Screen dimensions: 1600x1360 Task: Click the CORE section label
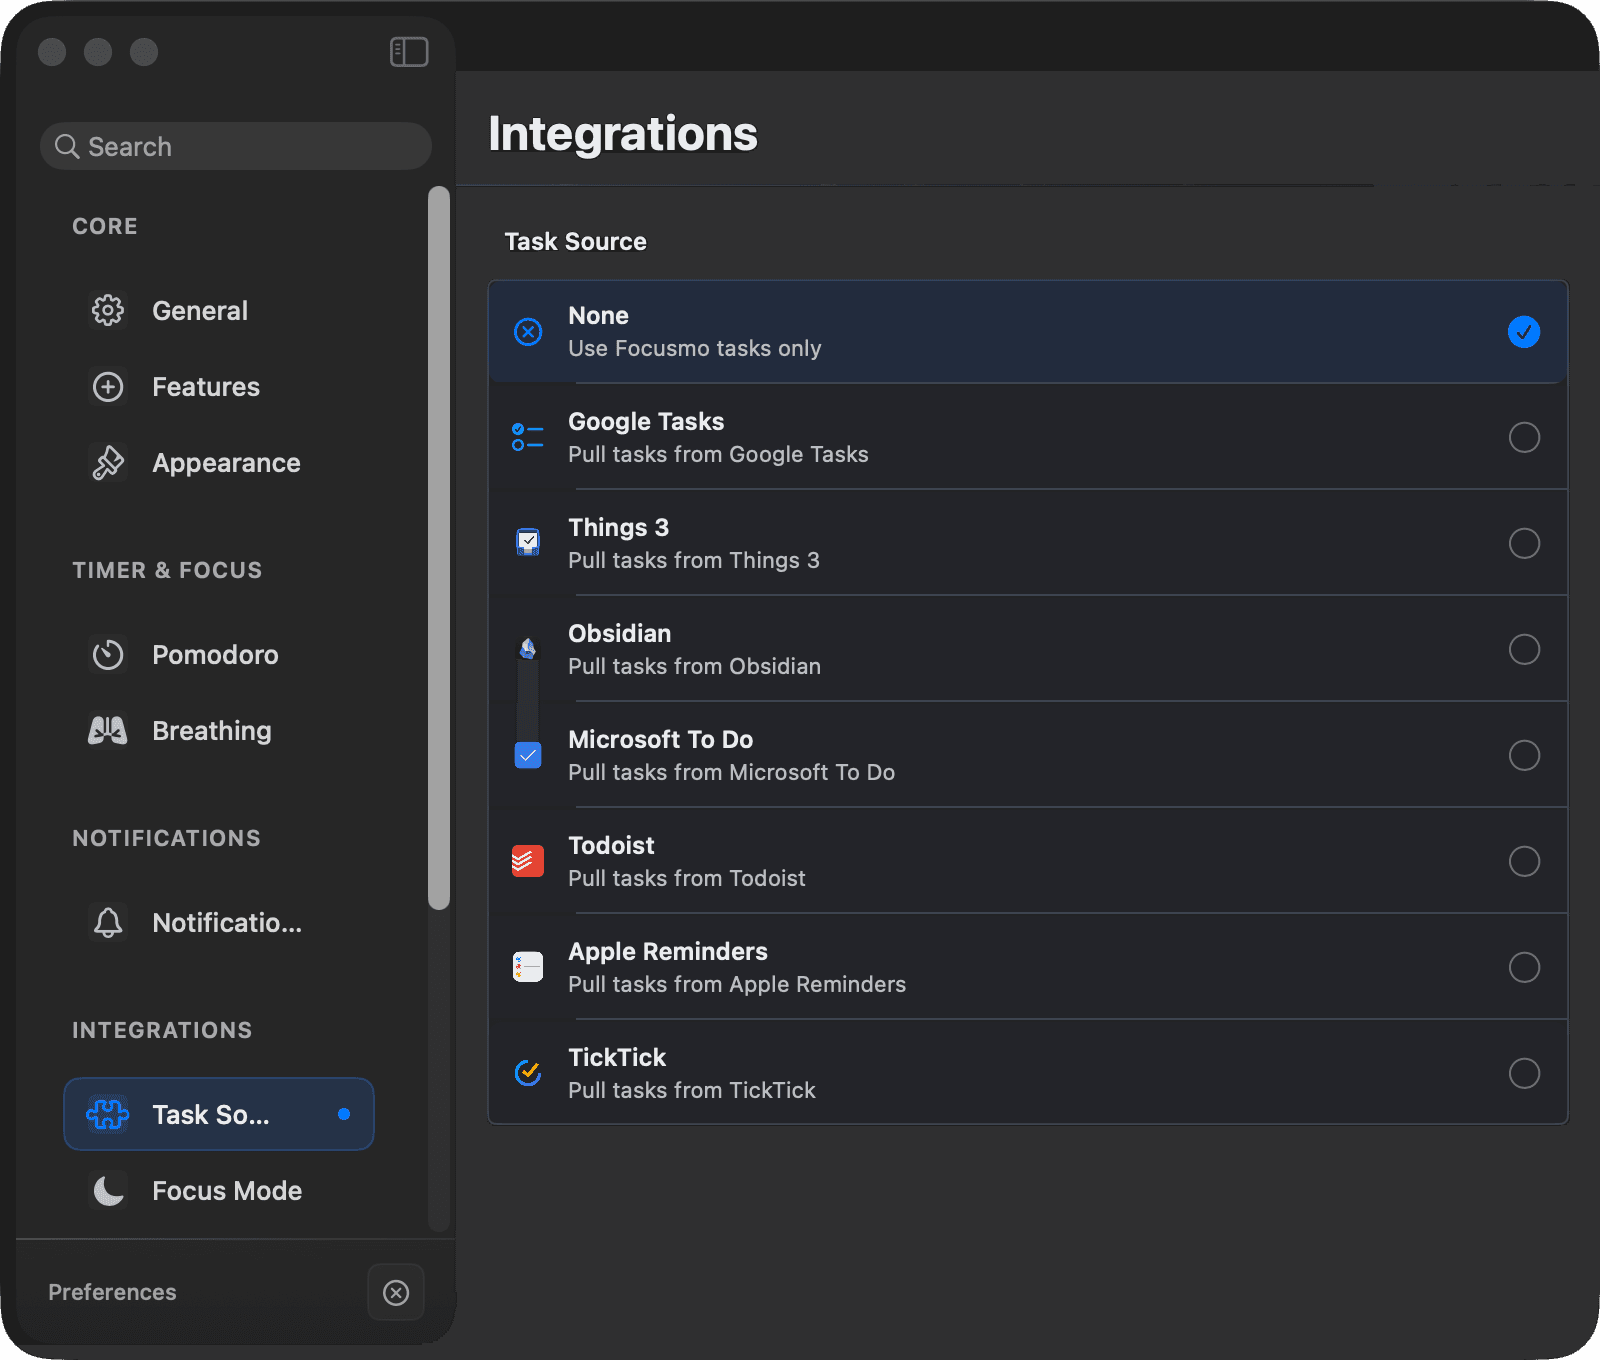(x=105, y=227)
